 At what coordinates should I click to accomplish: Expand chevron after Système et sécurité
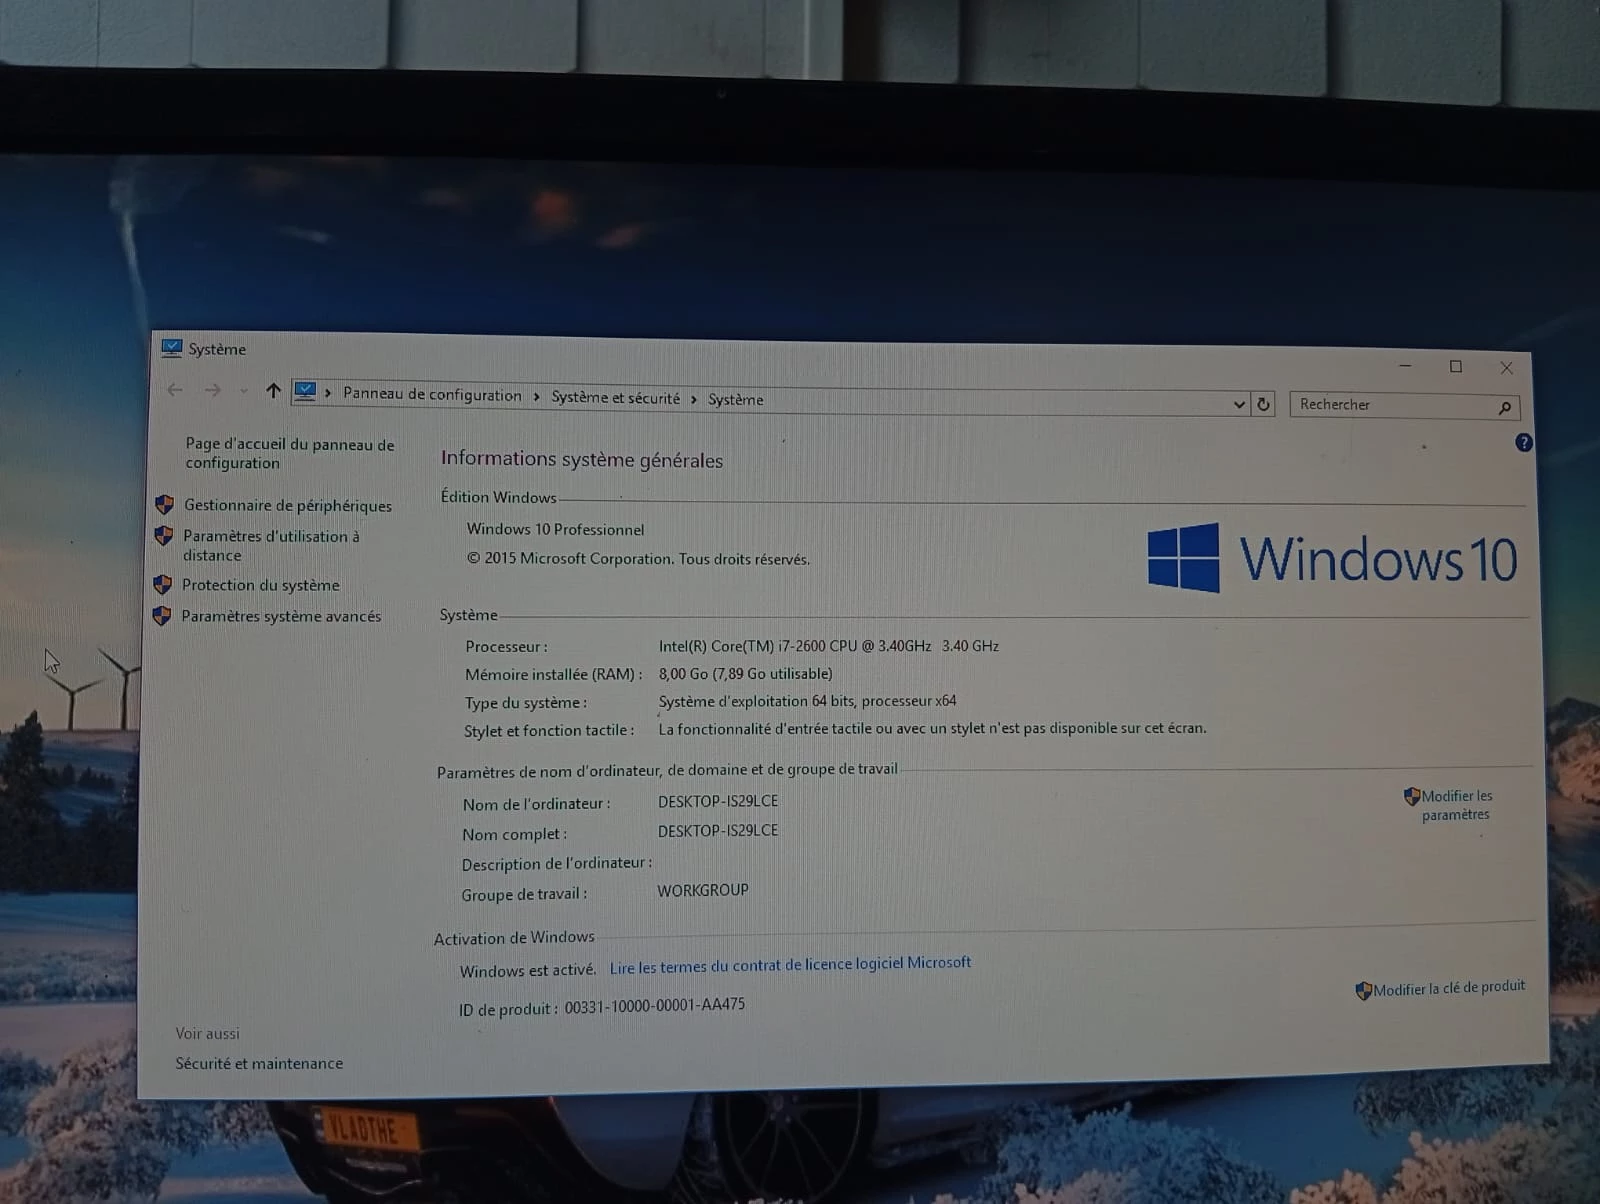693,399
